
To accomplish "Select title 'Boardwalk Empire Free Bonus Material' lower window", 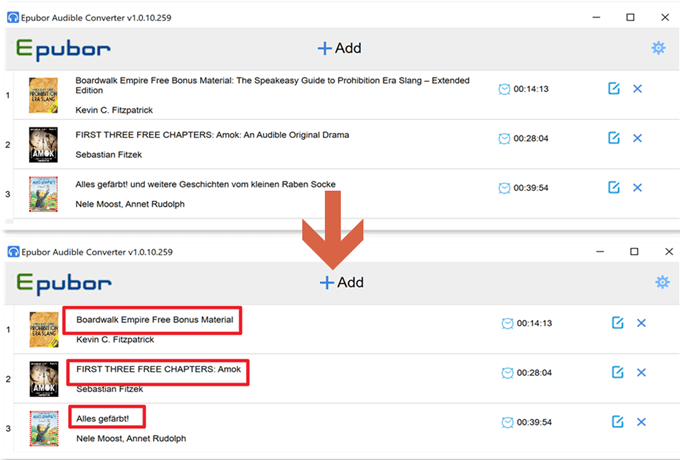I will point(155,320).
